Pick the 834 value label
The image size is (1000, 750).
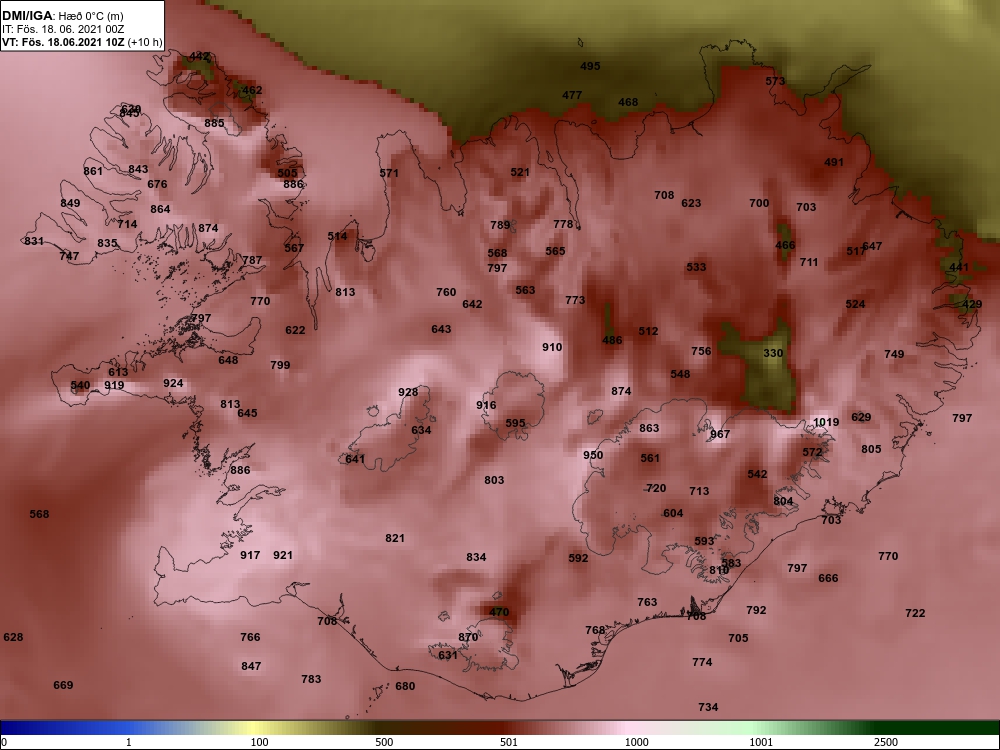(476, 557)
